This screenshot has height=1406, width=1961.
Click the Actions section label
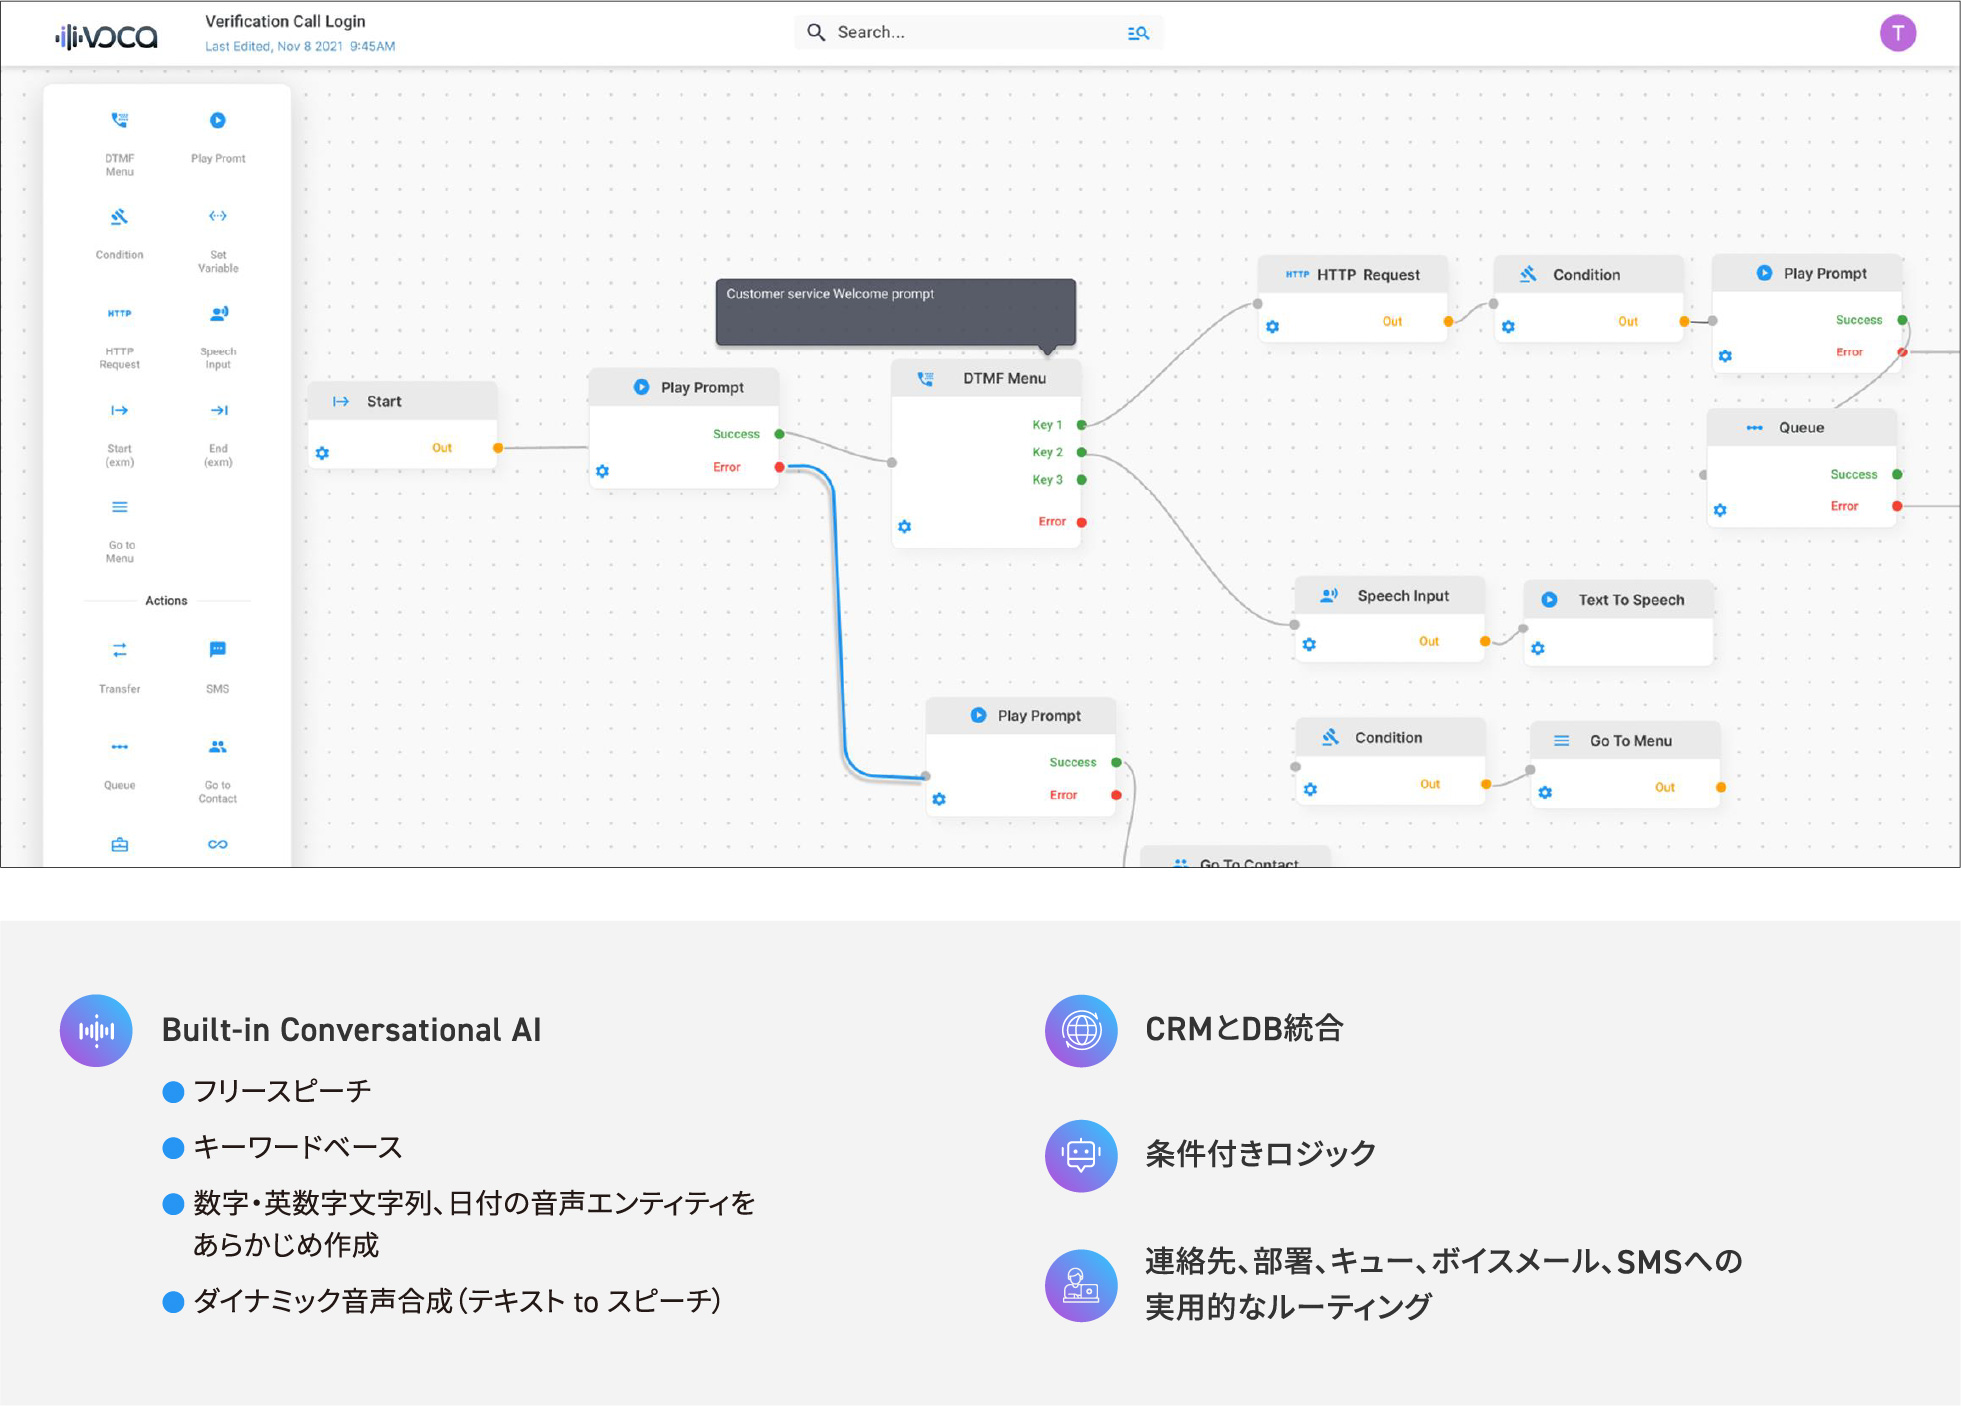click(166, 600)
